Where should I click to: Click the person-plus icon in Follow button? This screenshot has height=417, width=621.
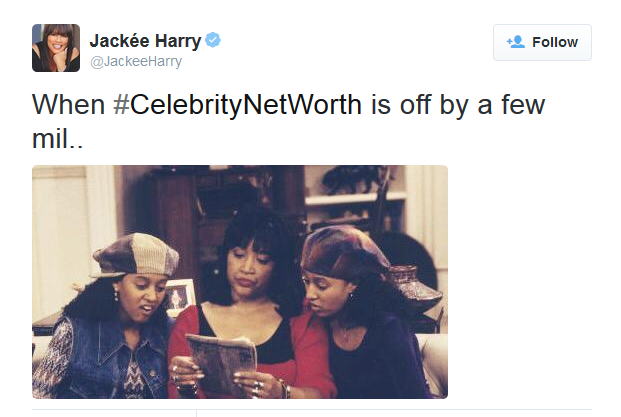pos(515,42)
